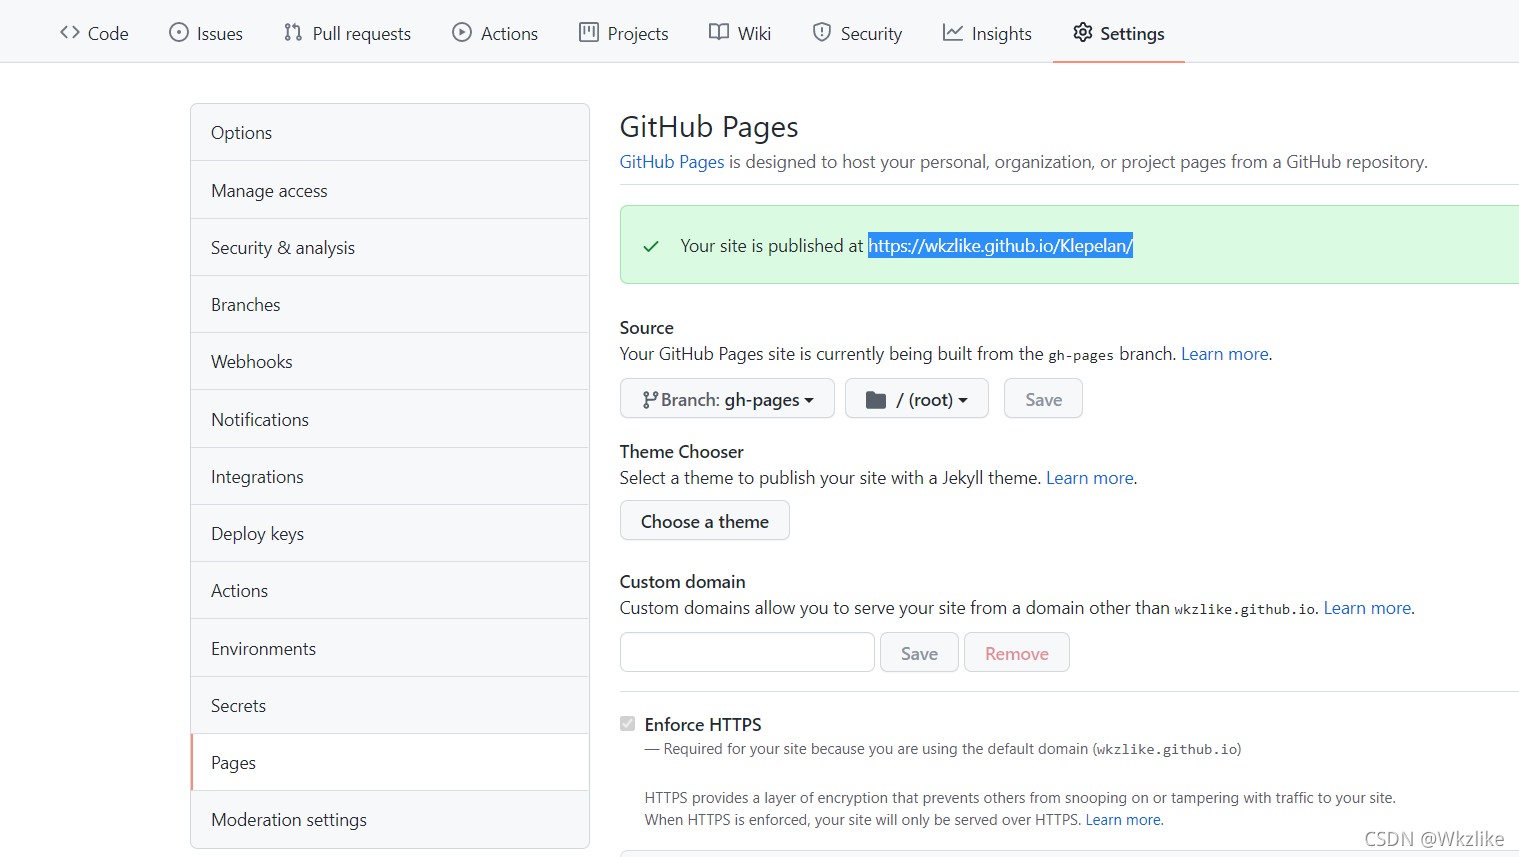The height and width of the screenshot is (857, 1519).
Task: Click the Actions play icon in top nav
Action: point(462,32)
